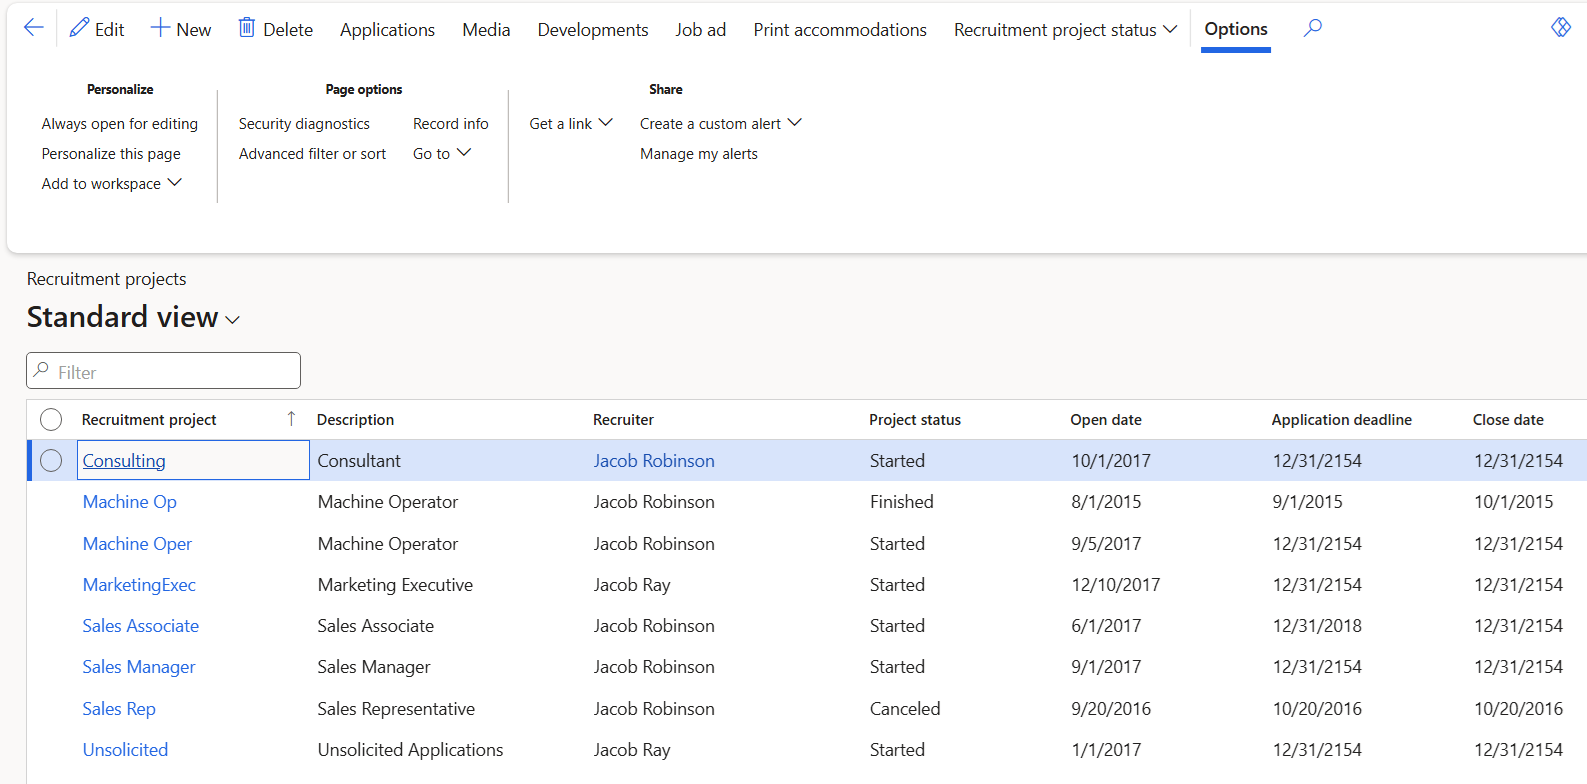Open Advanced filter or sort
Image resolution: width=1587 pixels, height=784 pixels.
pos(312,154)
